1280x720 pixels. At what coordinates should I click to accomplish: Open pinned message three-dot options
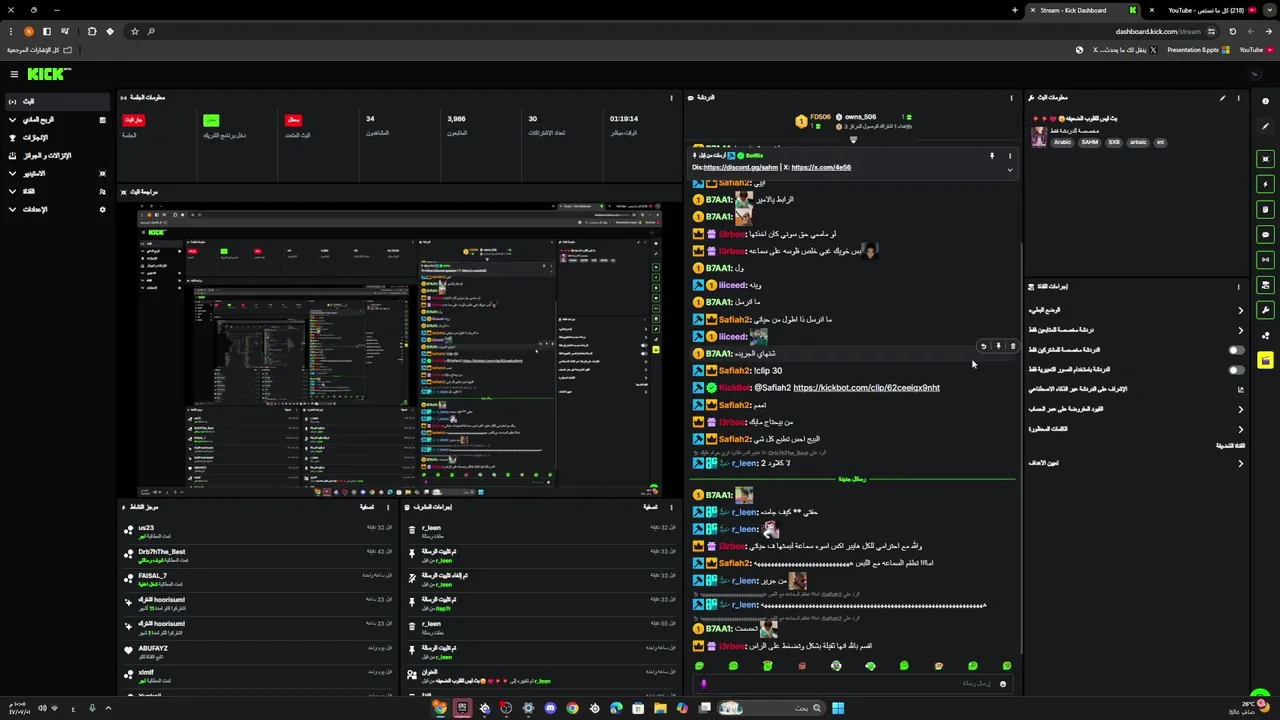point(1009,156)
